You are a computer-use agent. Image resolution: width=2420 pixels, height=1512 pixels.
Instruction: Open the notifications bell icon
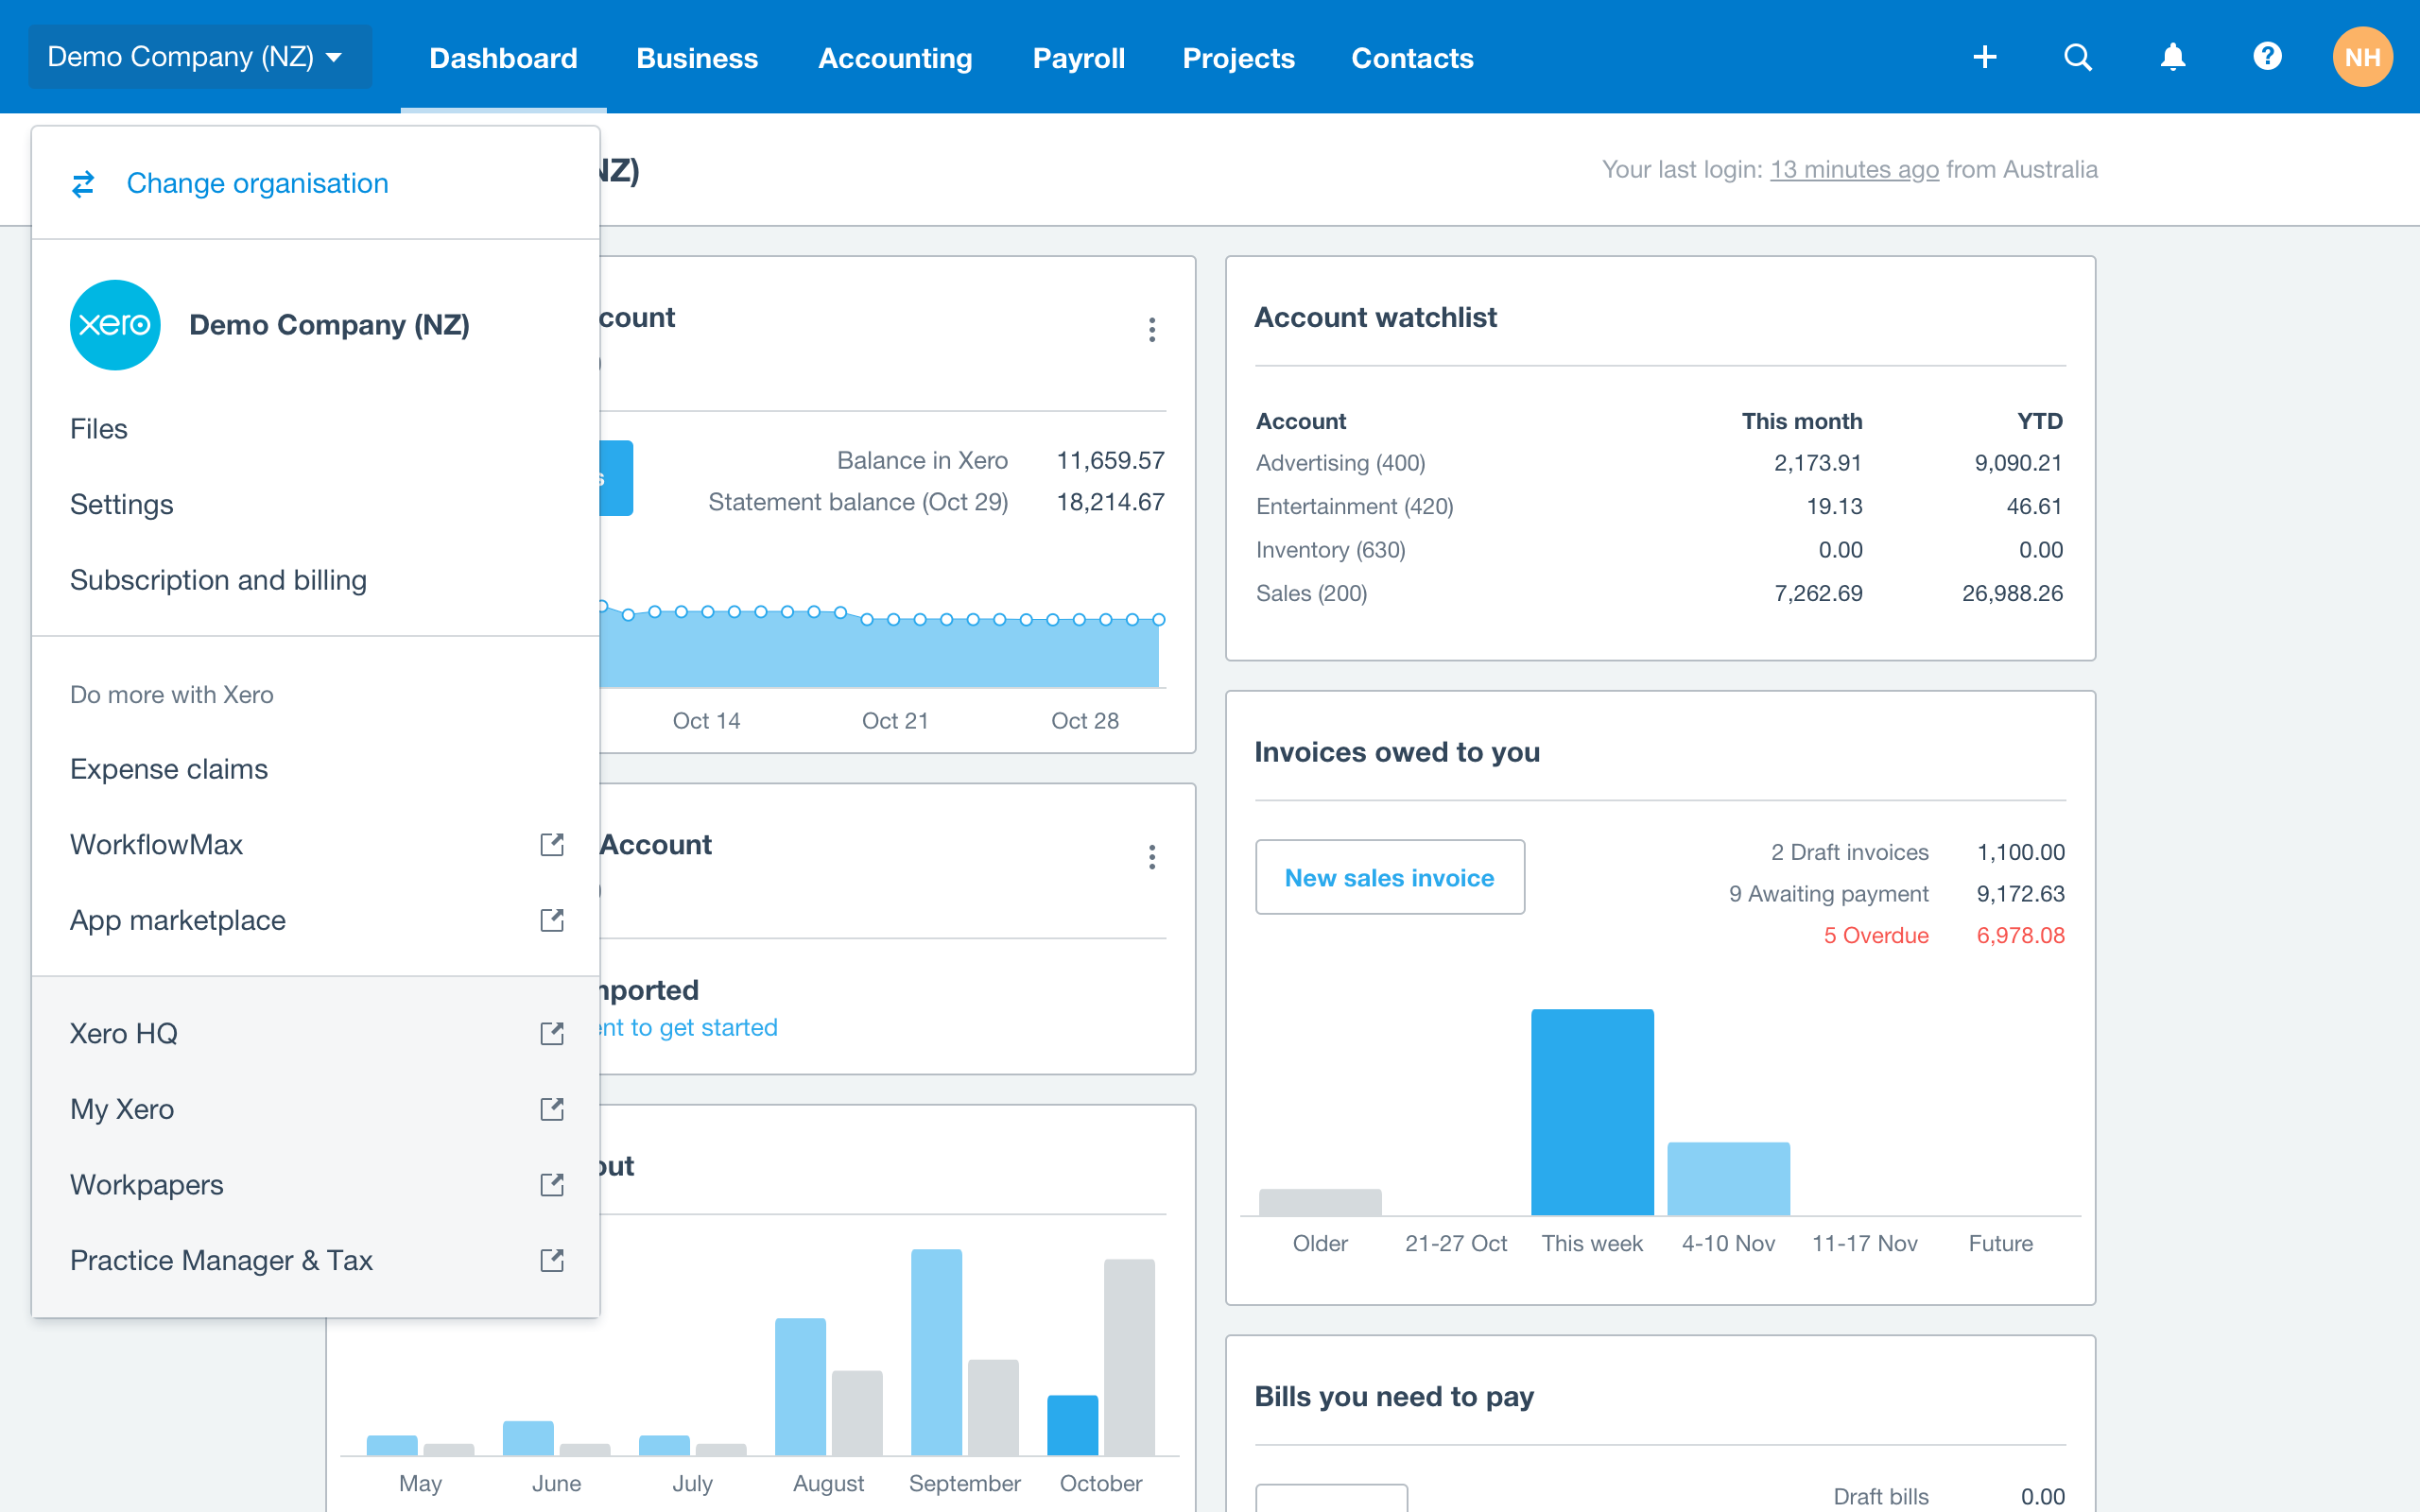[2173, 57]
